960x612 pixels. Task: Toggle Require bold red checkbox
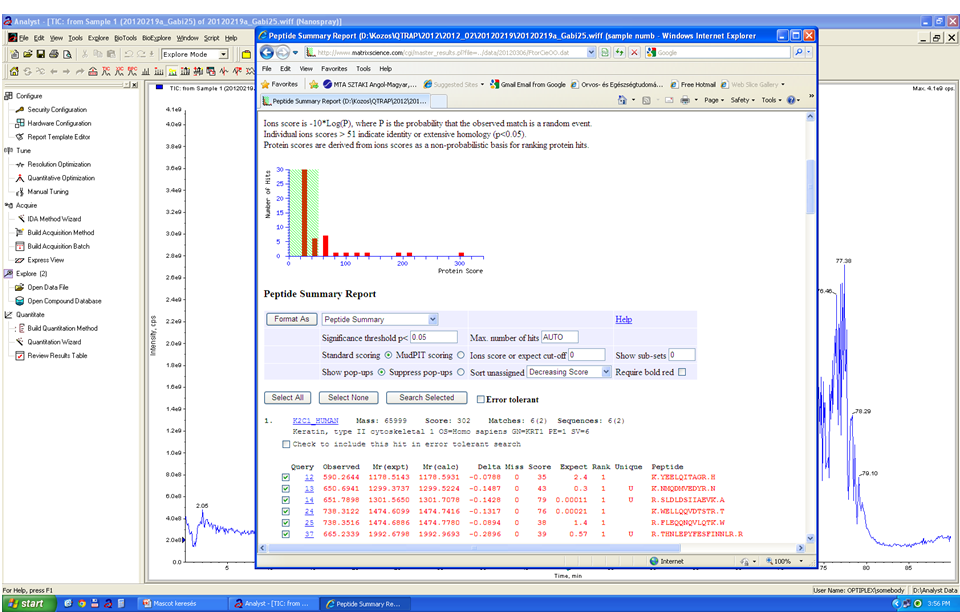click(x=682, y=372)
